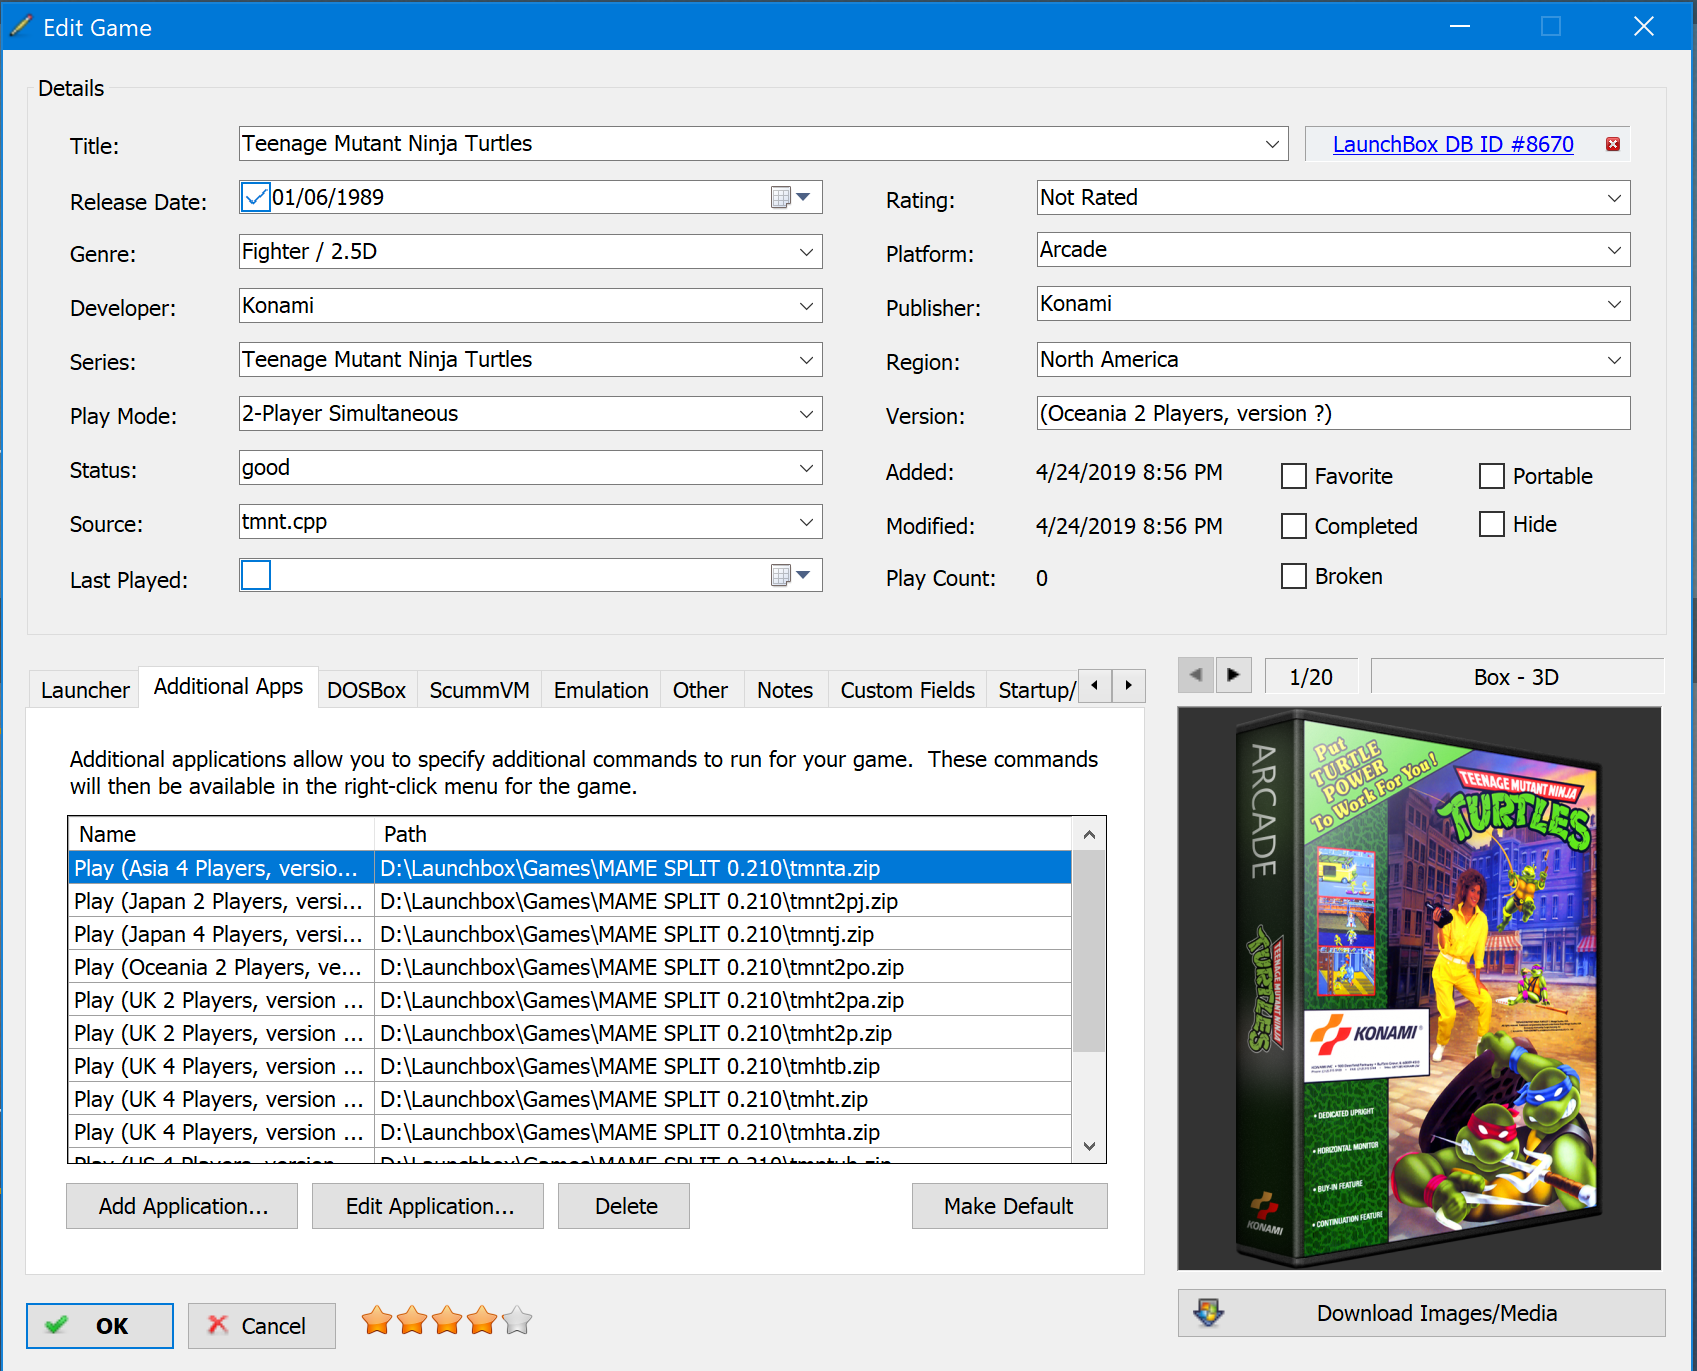Click the Add Application button
This screenshot has width=1697, height=1371.
182,1206
